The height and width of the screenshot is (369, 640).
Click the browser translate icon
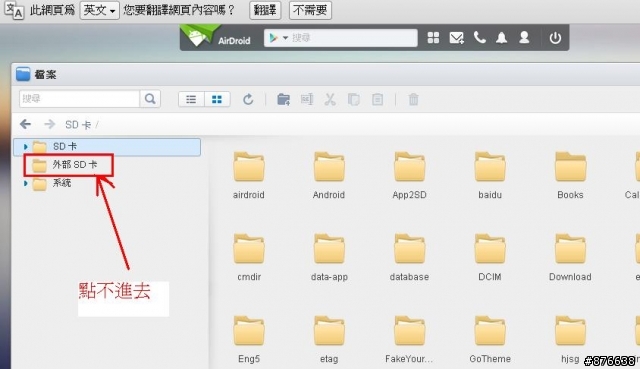pyautogui.click(x=14, y=10)
